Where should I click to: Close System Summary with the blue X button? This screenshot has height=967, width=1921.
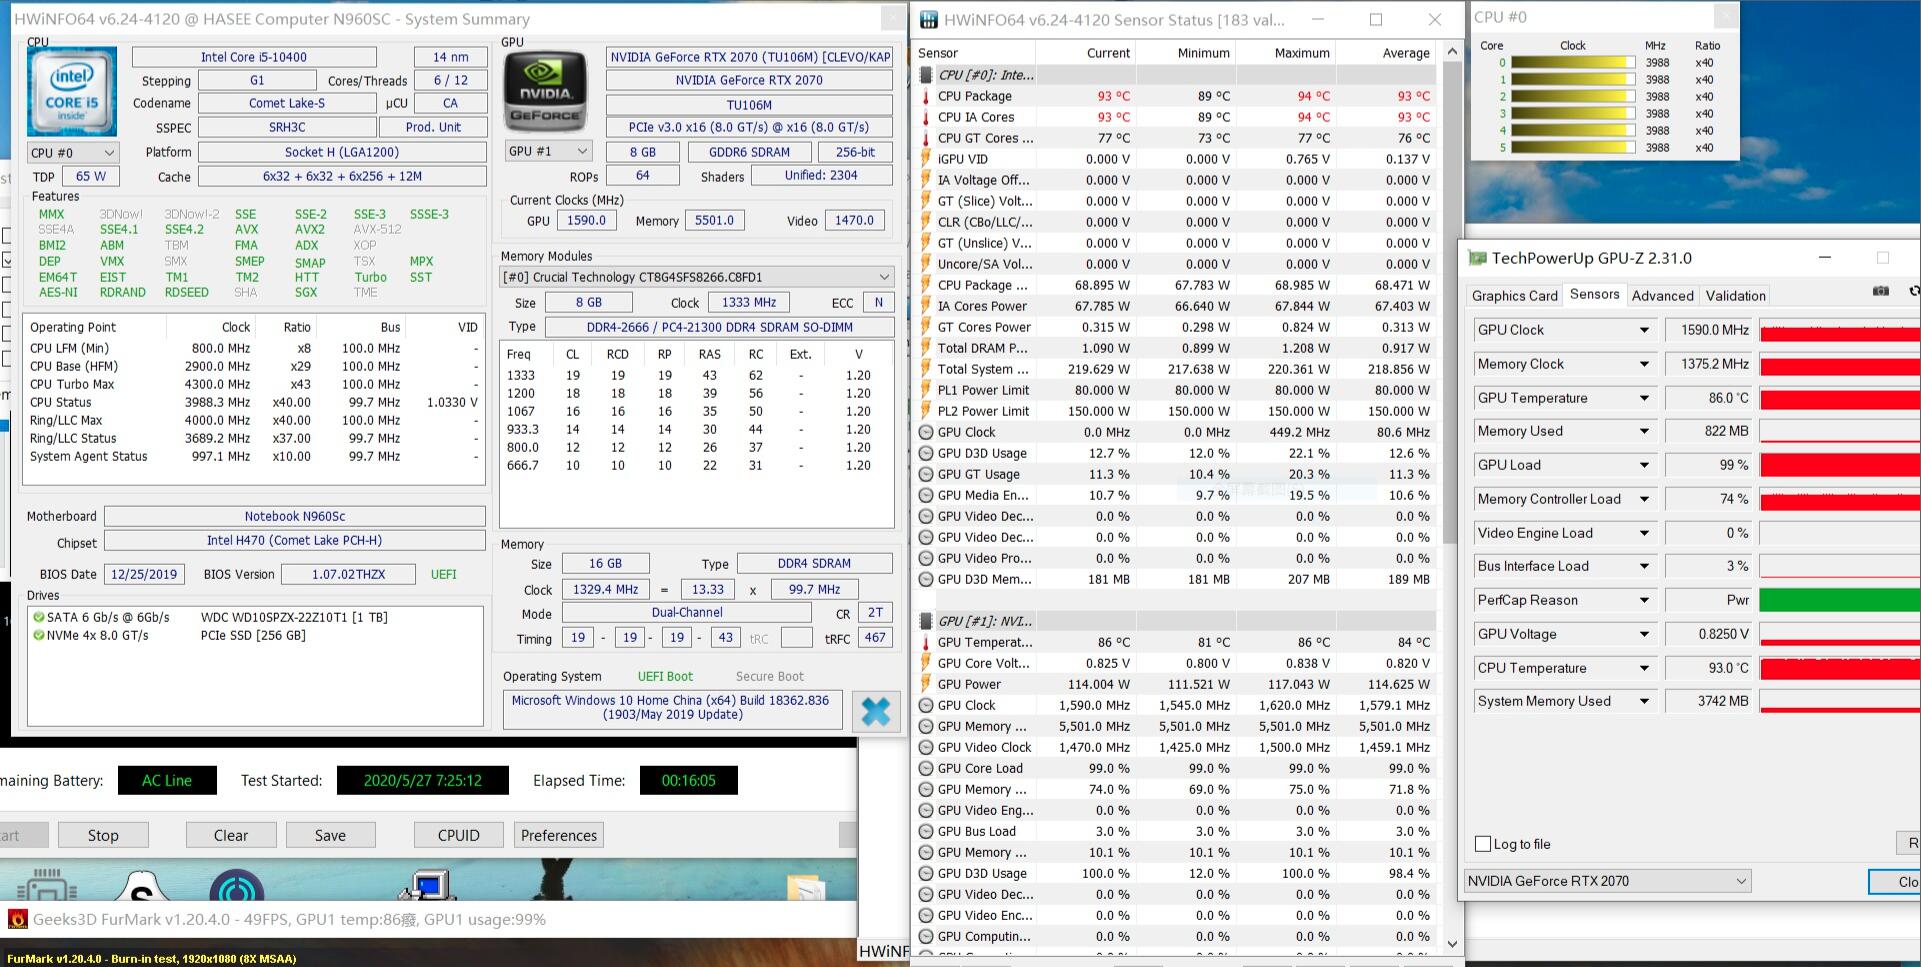pos(876,711)
